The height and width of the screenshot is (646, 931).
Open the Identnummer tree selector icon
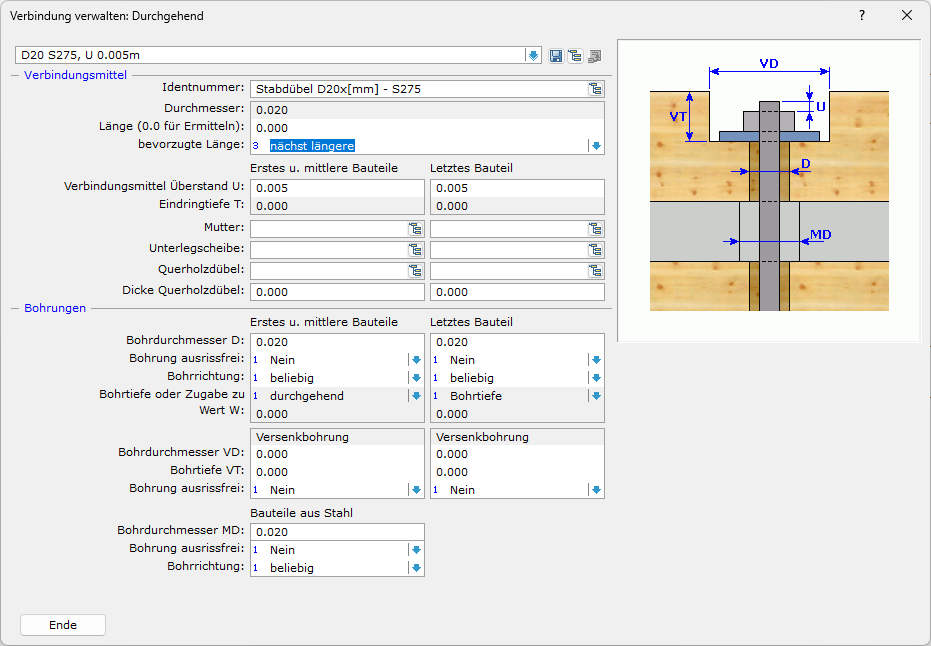(595, 89)
